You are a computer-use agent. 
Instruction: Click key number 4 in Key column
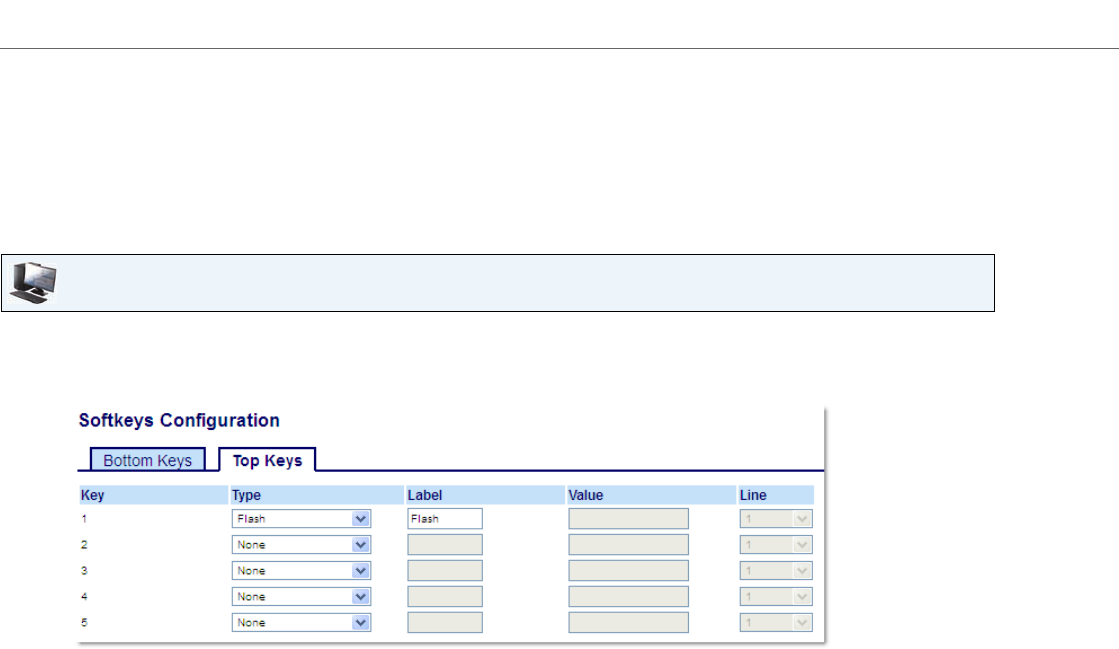(84, 596)
